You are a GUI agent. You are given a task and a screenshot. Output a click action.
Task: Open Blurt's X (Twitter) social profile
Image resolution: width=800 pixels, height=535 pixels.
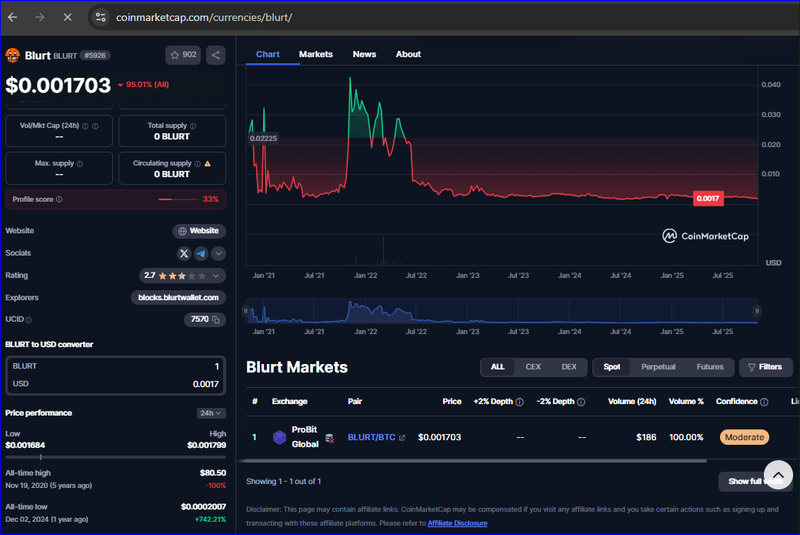point(184,254)
